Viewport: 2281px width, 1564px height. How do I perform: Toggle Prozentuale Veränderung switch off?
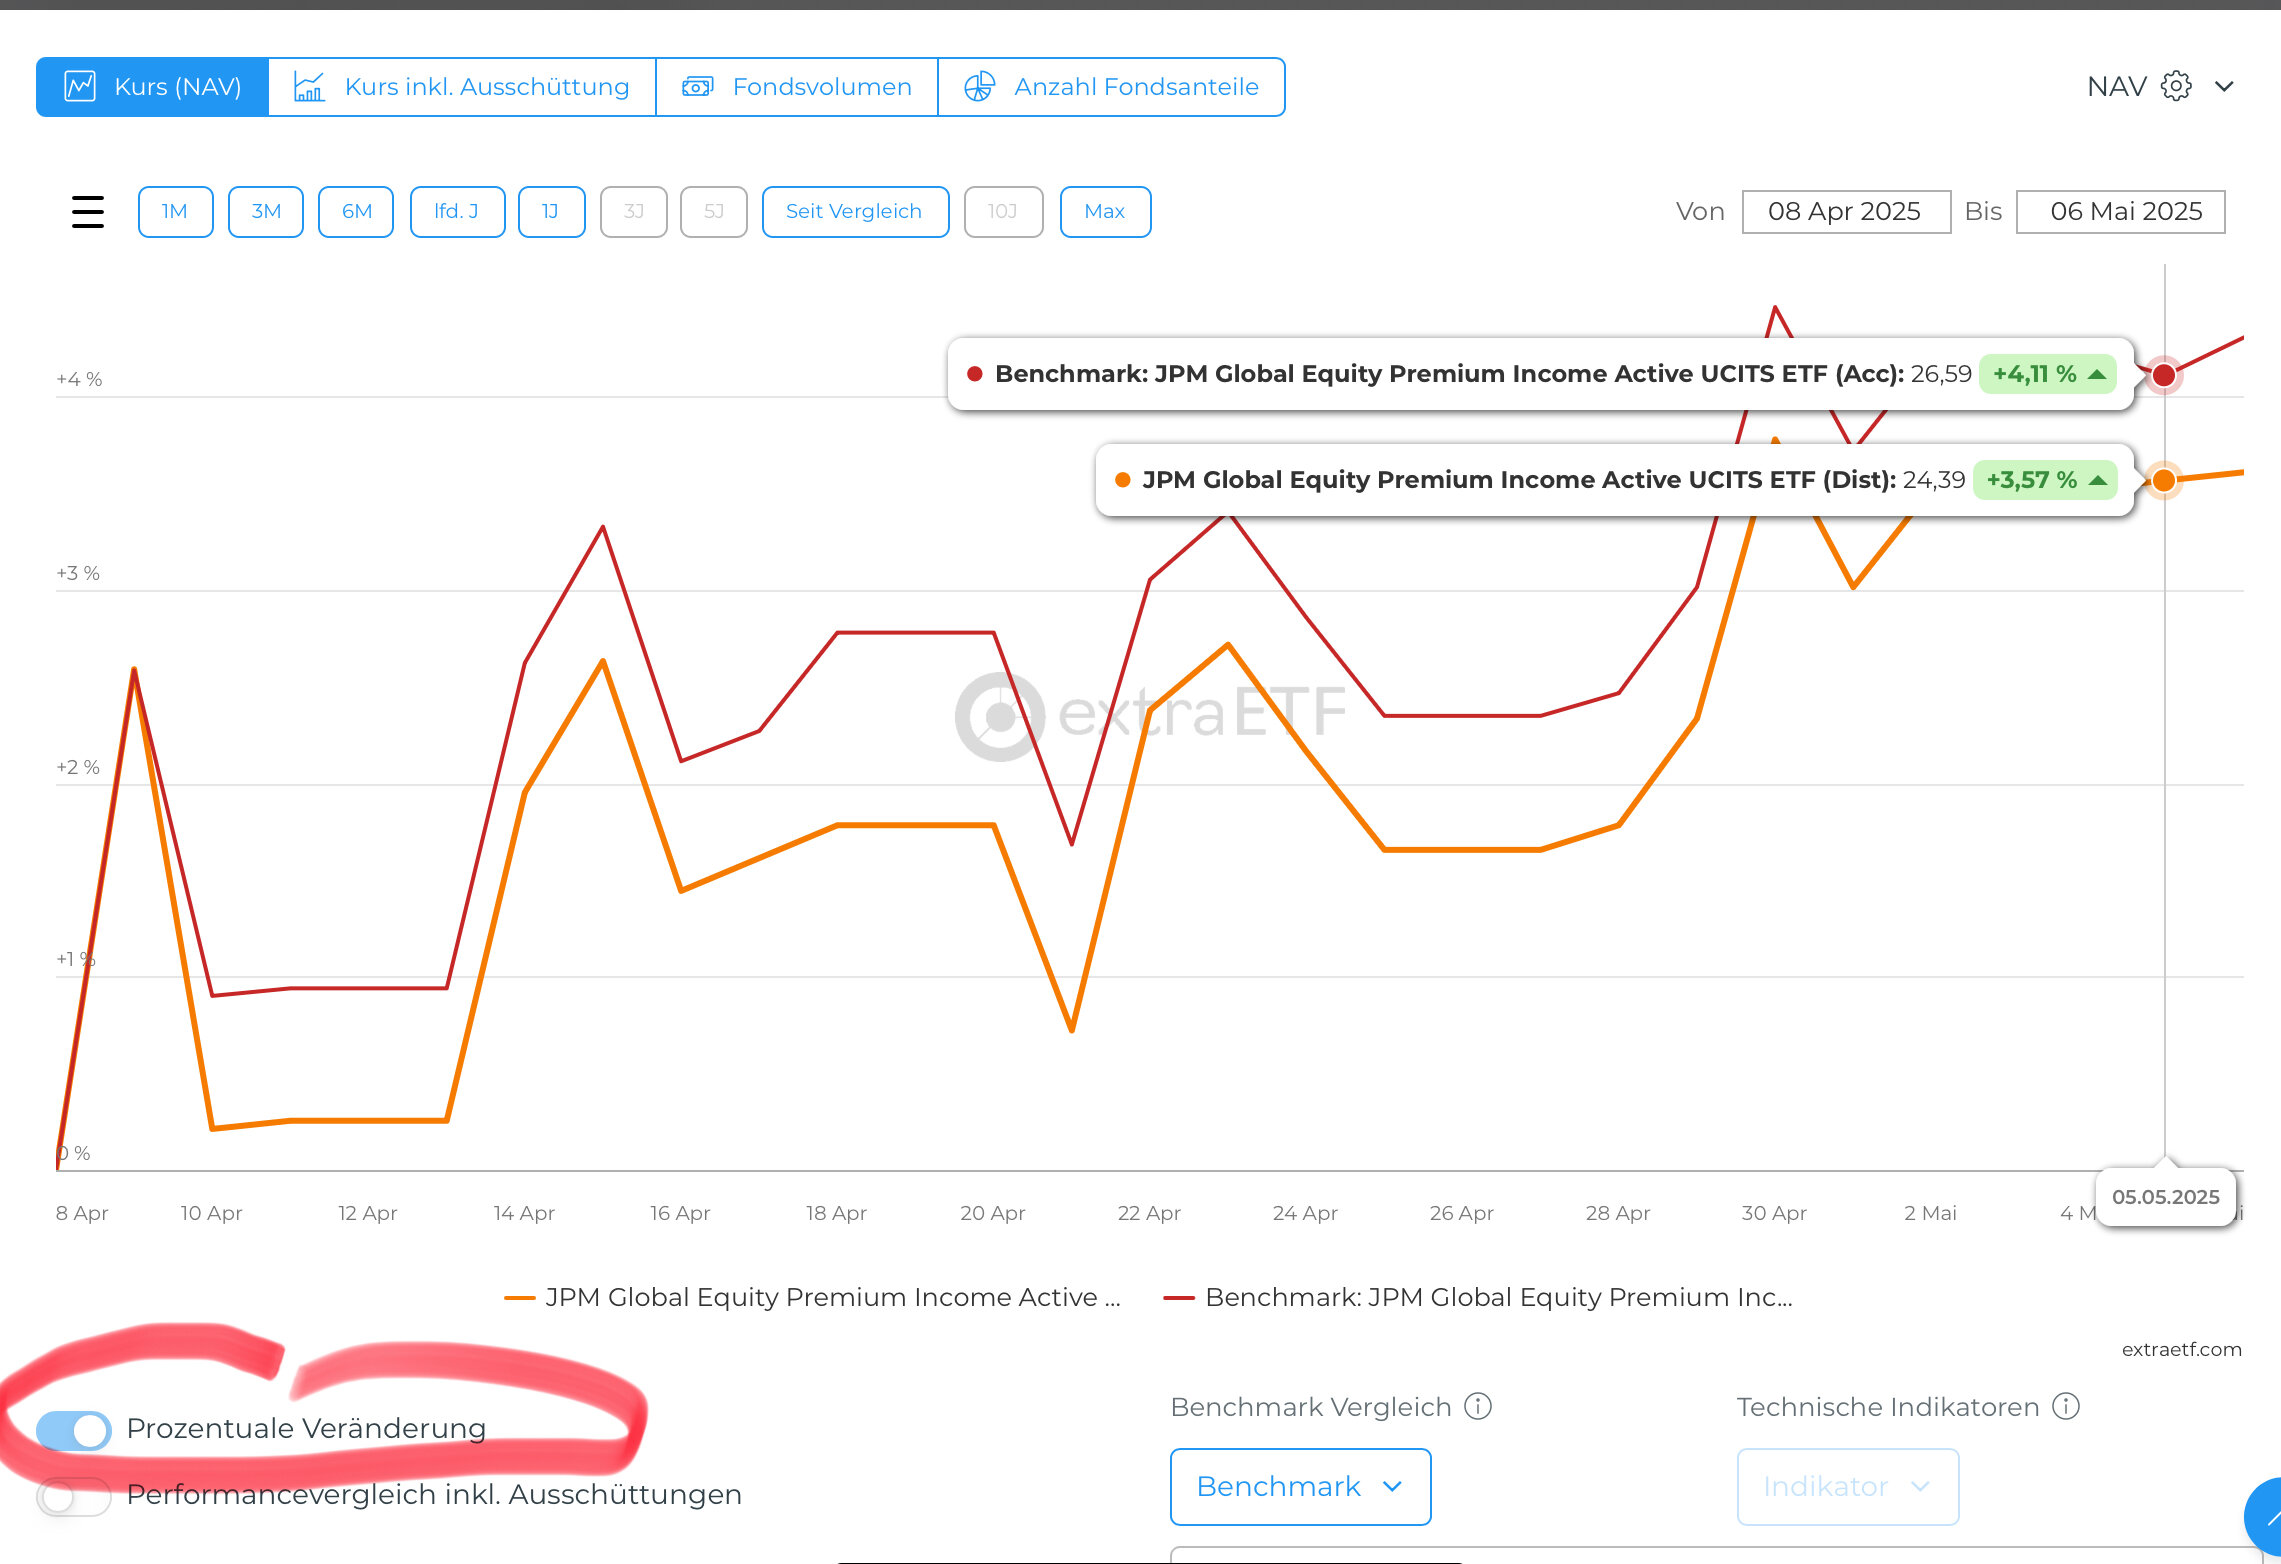pyautogui.click(x=73, y=1430)
